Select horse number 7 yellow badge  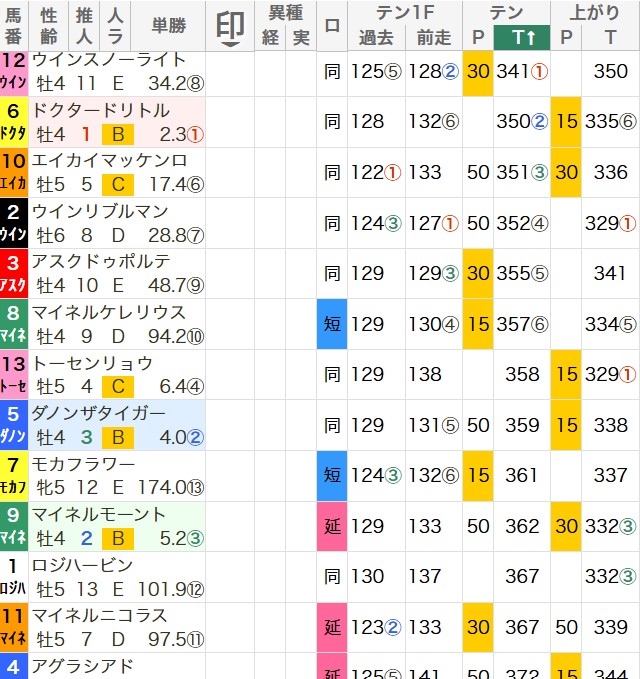pyautogui.click(x=14, y=476)
